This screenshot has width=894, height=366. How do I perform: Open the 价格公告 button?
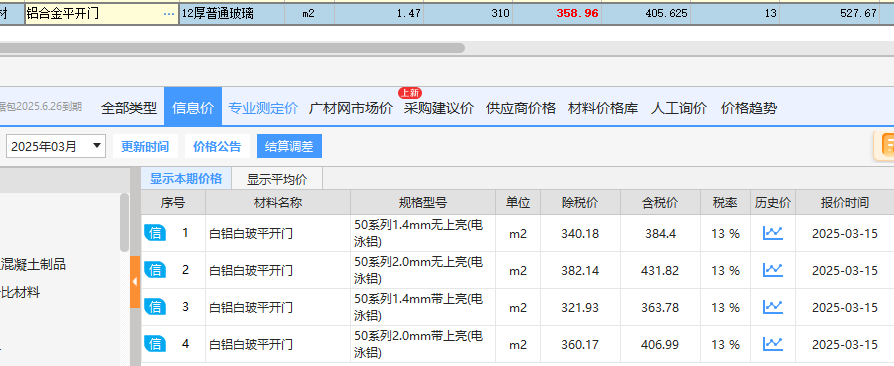coord(217,147)
